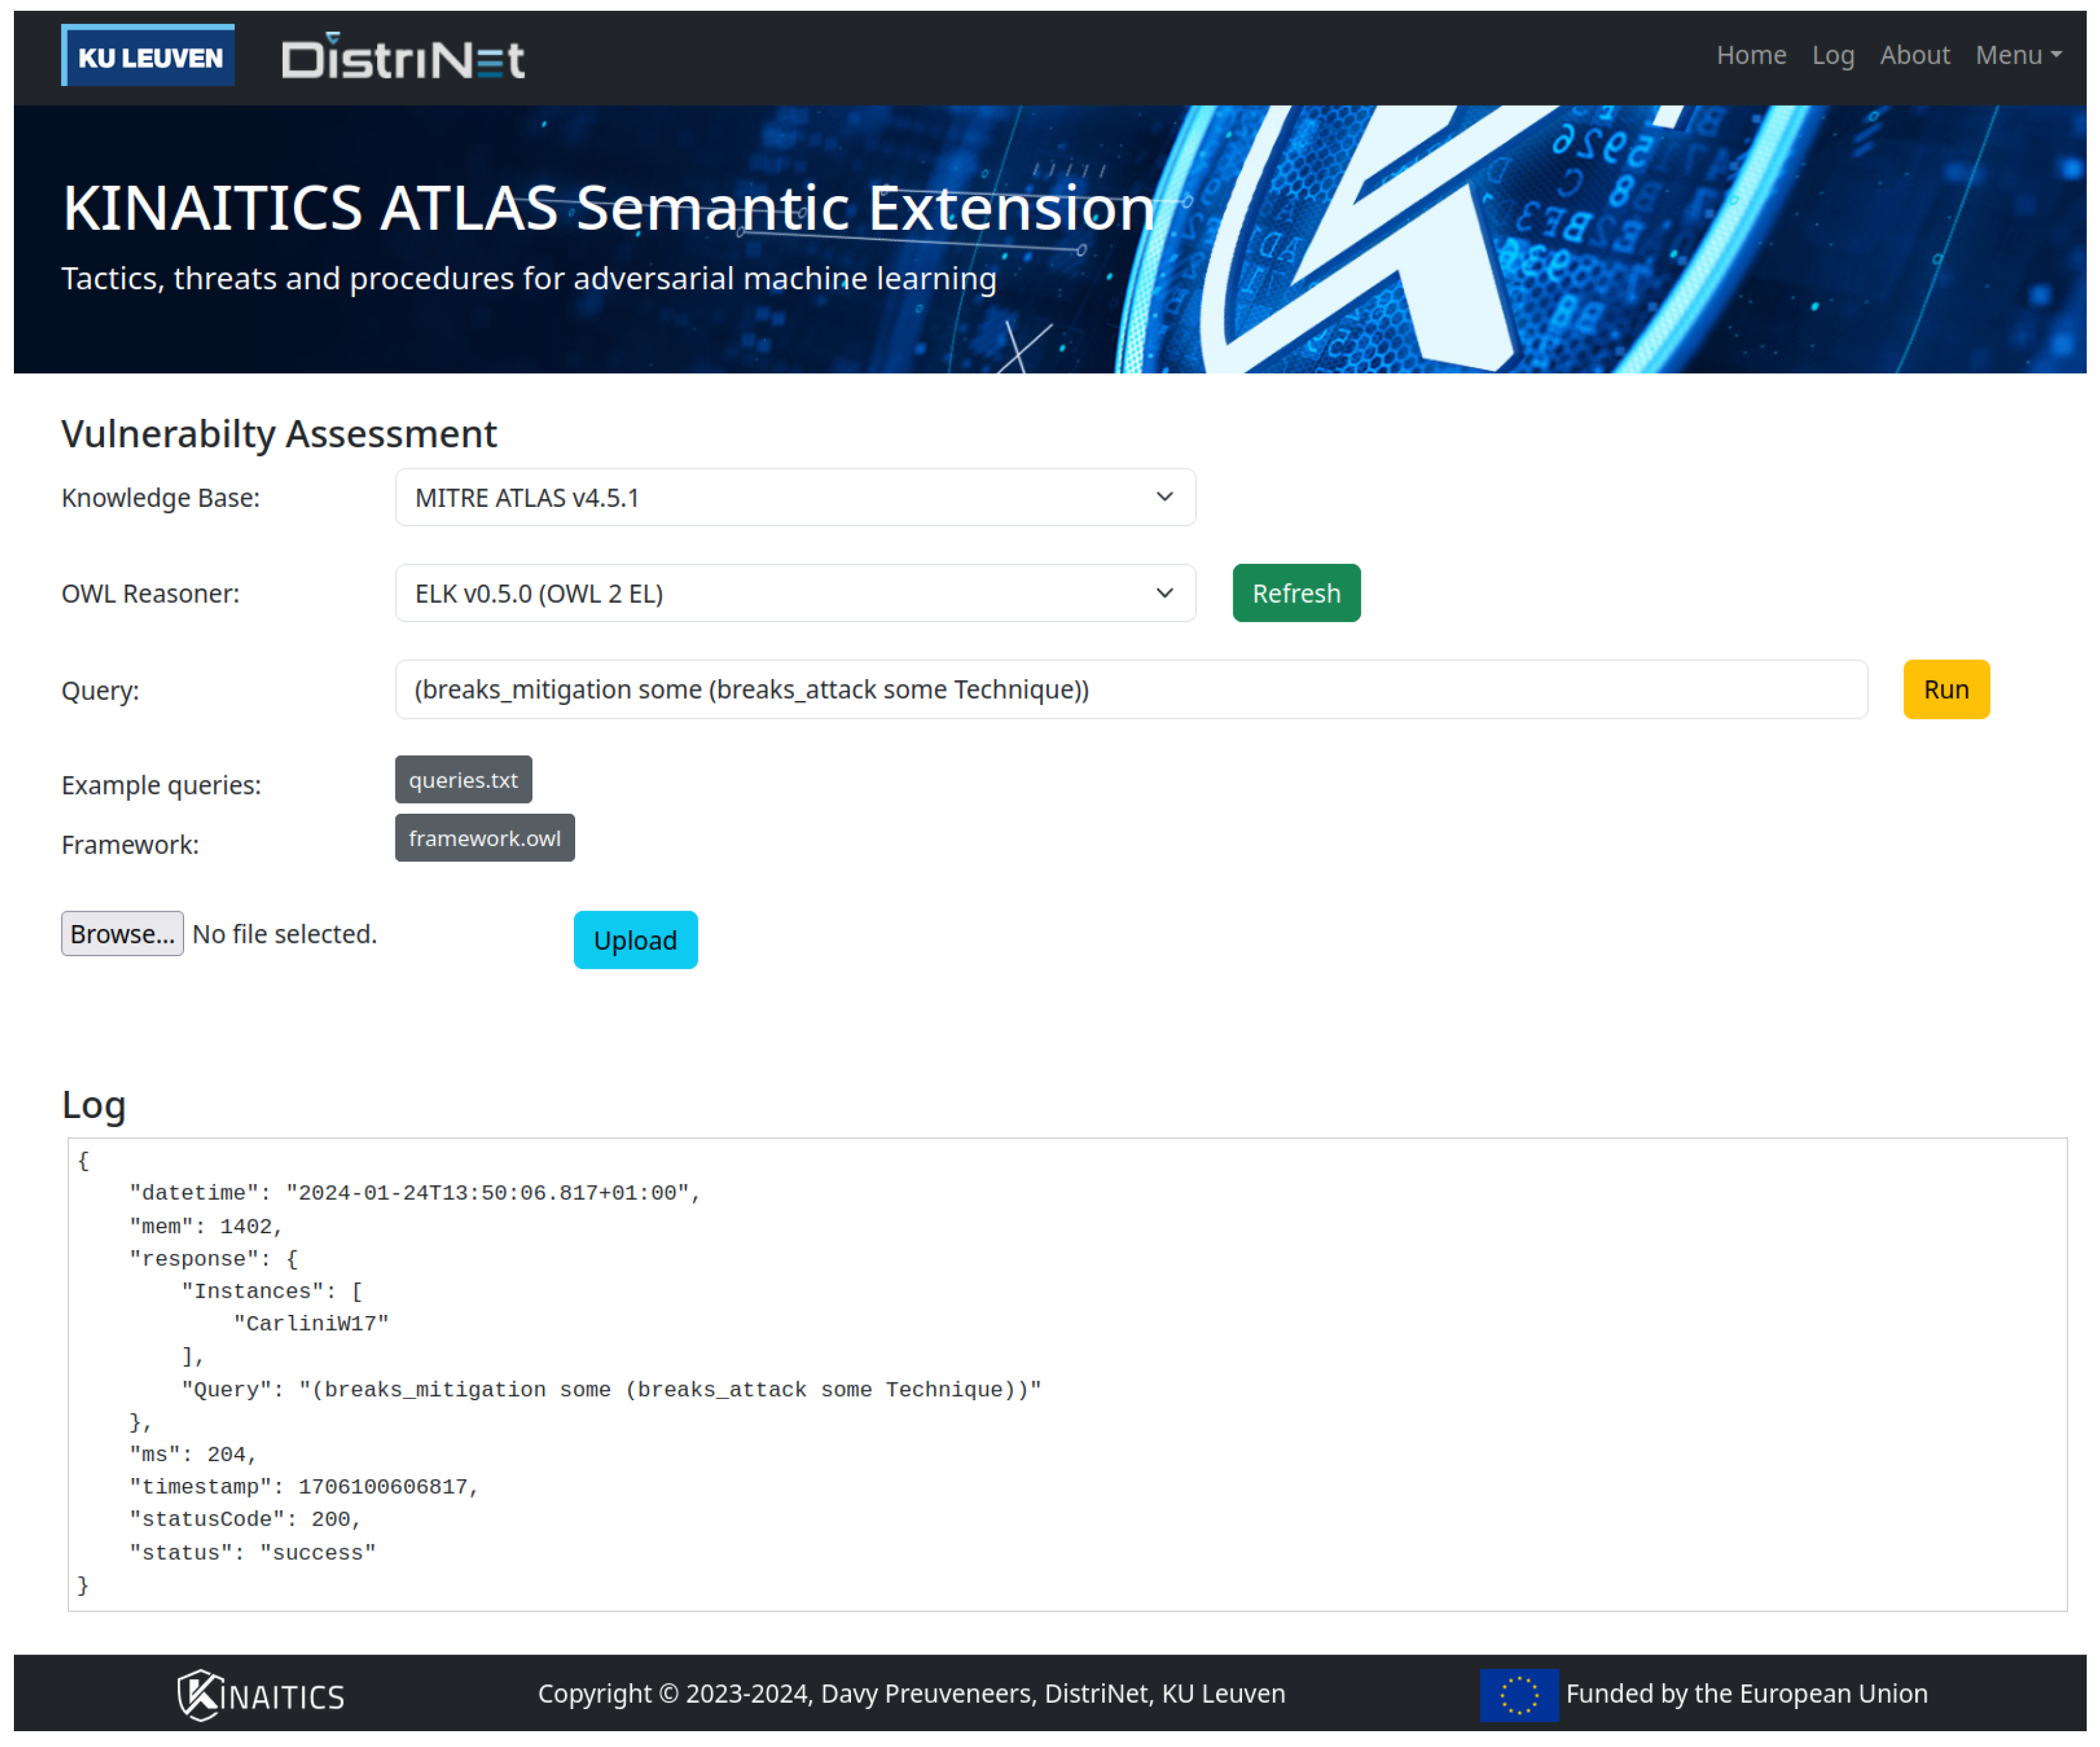Open the Knowledge Base dropdown
This screenshot has height=1747, width=2100.
click(x=795, y=498)
